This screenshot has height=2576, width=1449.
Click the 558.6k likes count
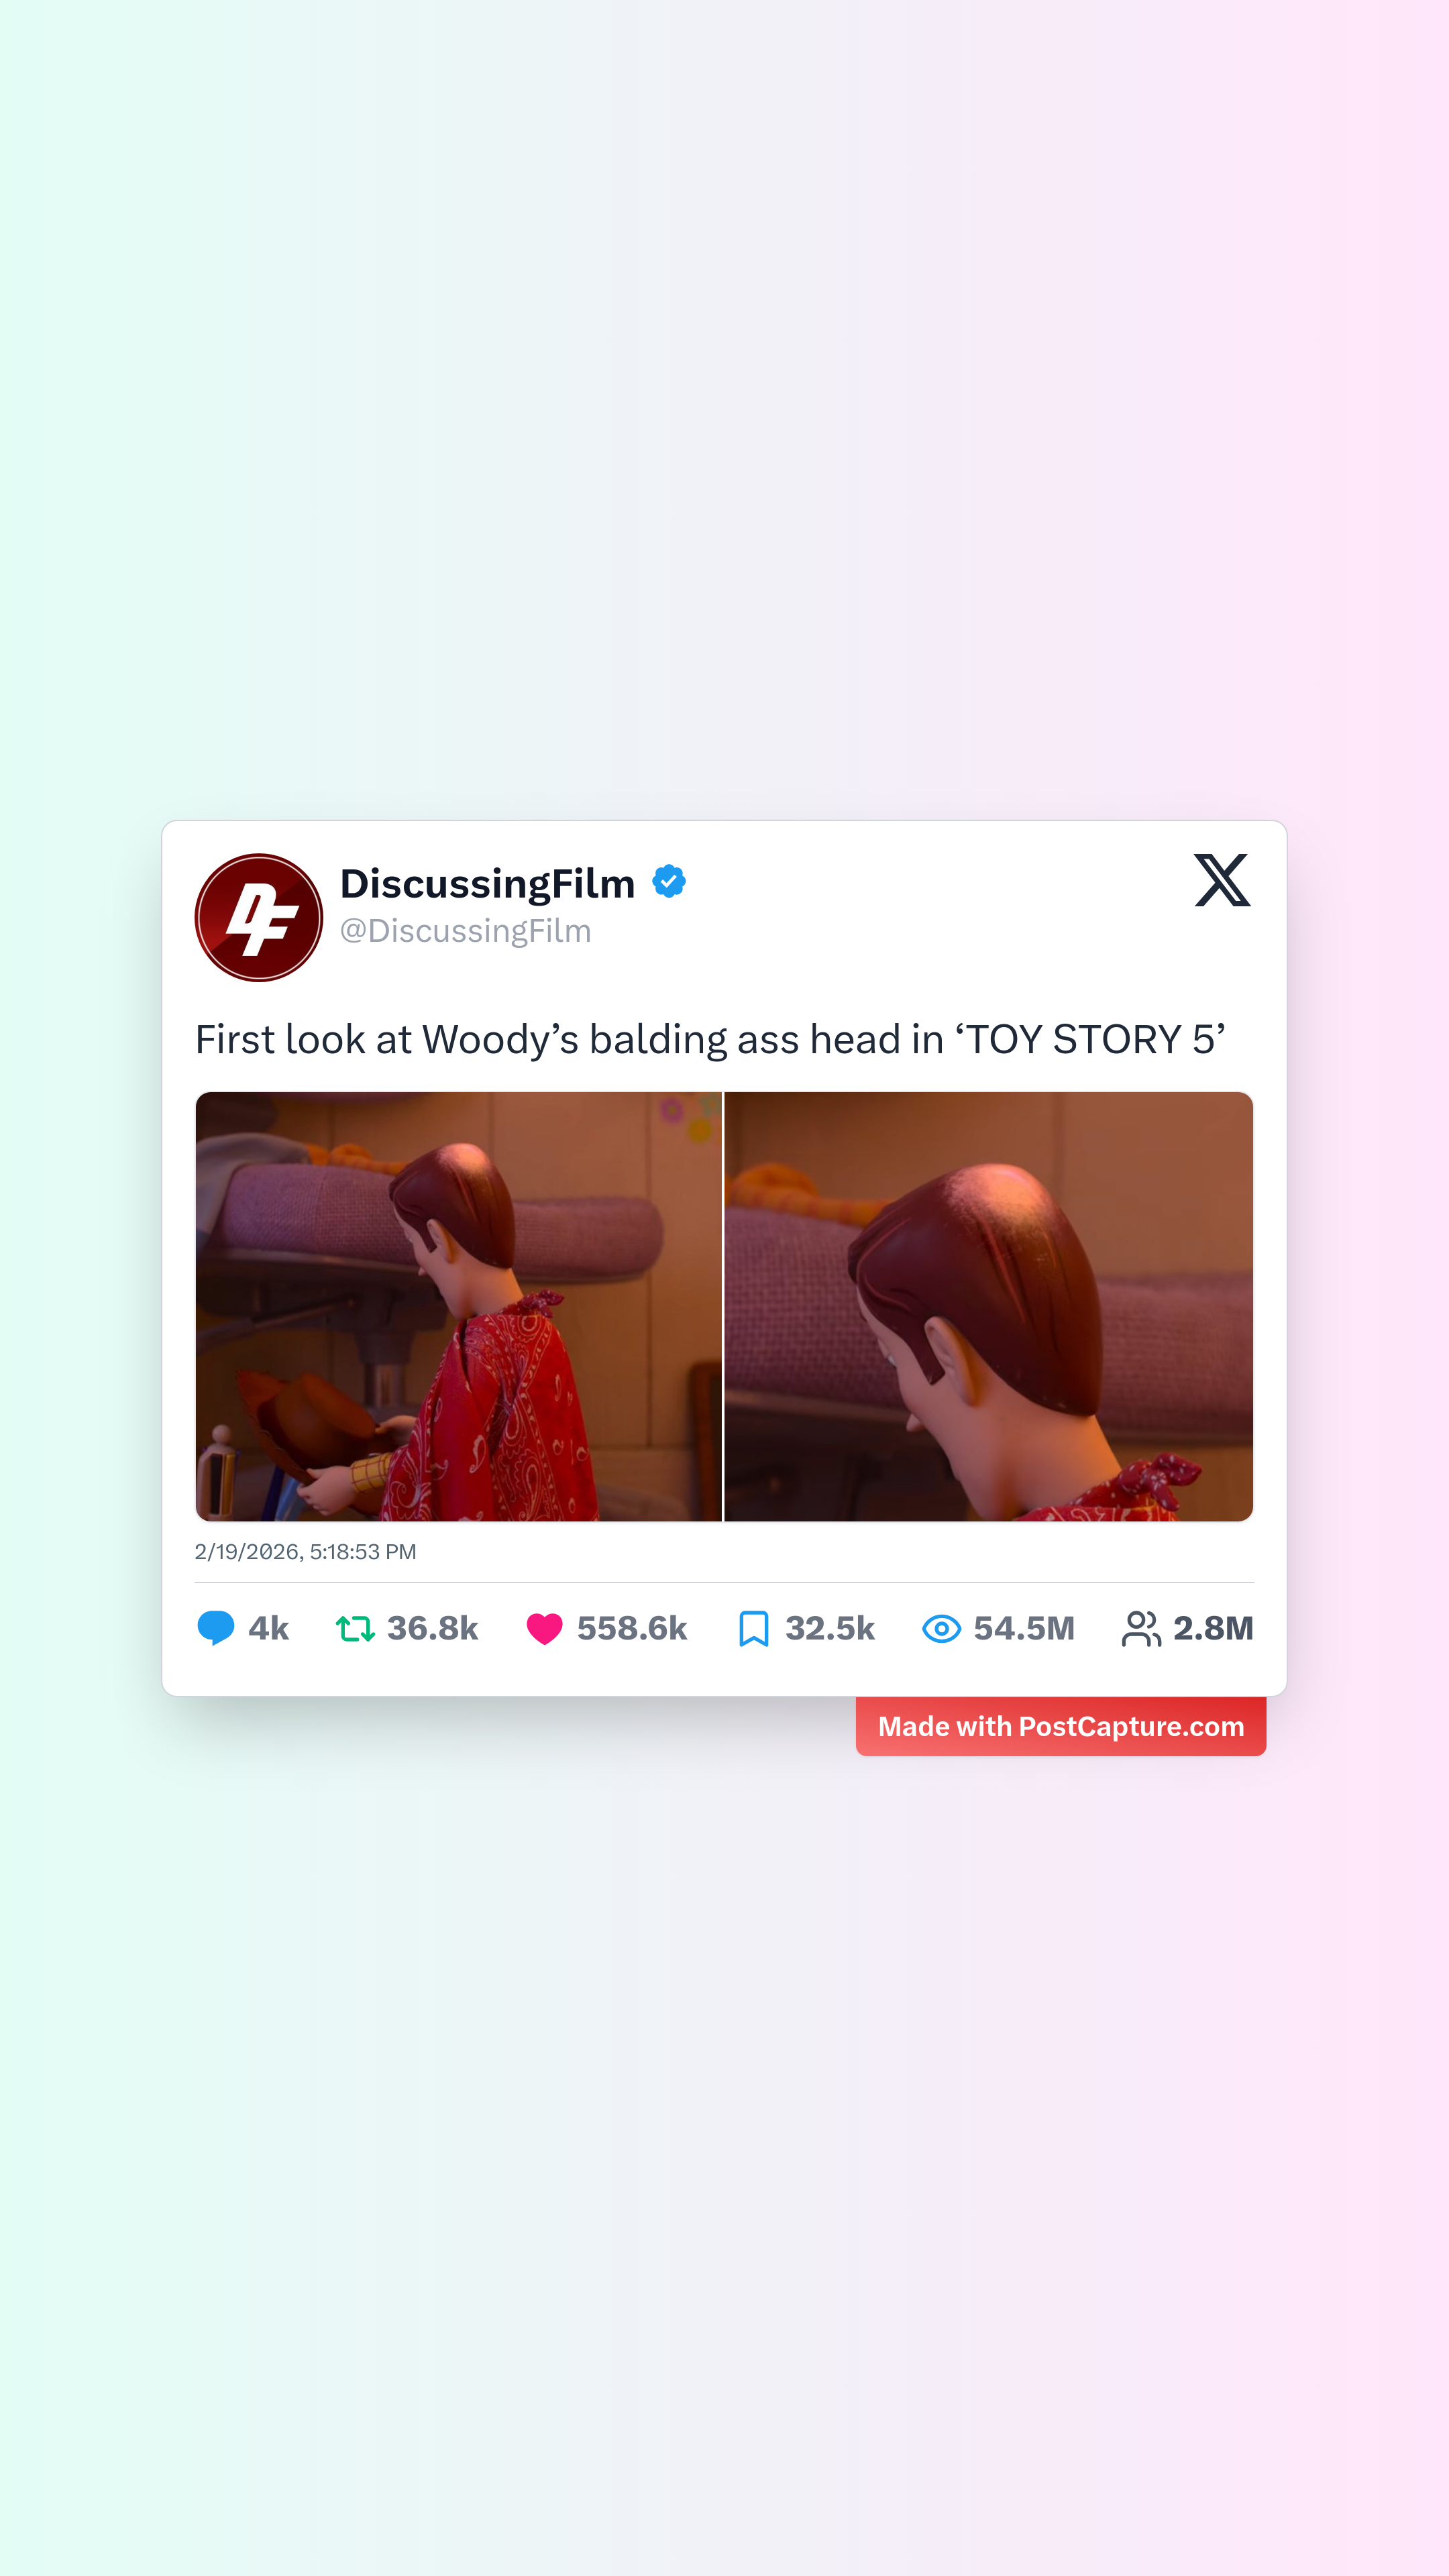[632, 1629]
